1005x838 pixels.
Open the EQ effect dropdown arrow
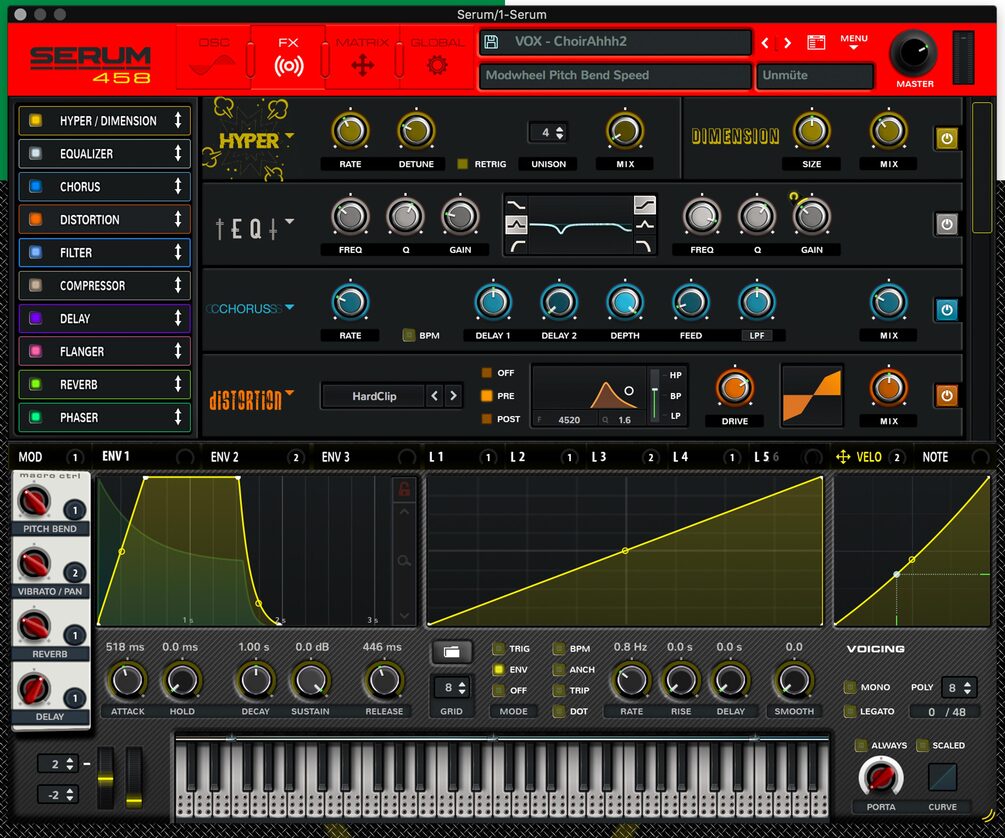(290, 221)
